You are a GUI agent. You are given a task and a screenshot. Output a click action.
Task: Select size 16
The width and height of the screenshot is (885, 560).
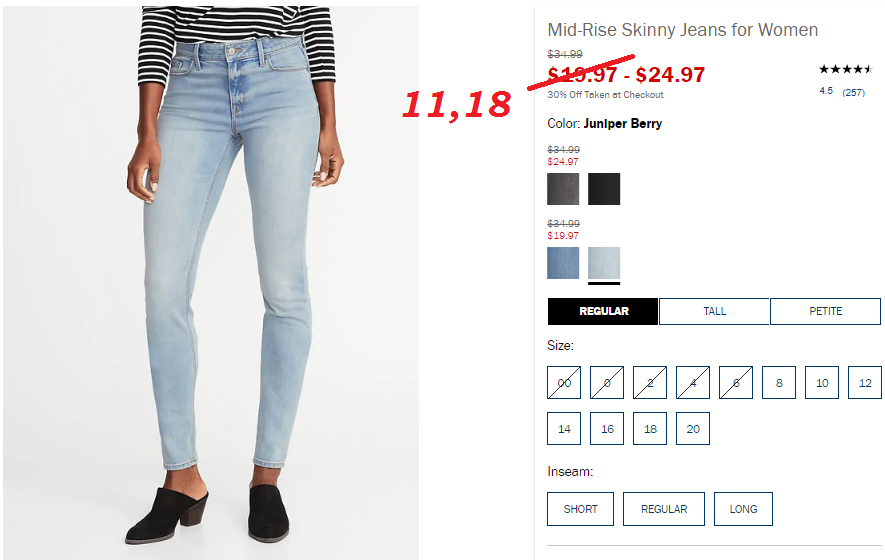pyautogui.click(x=607, y=428)
